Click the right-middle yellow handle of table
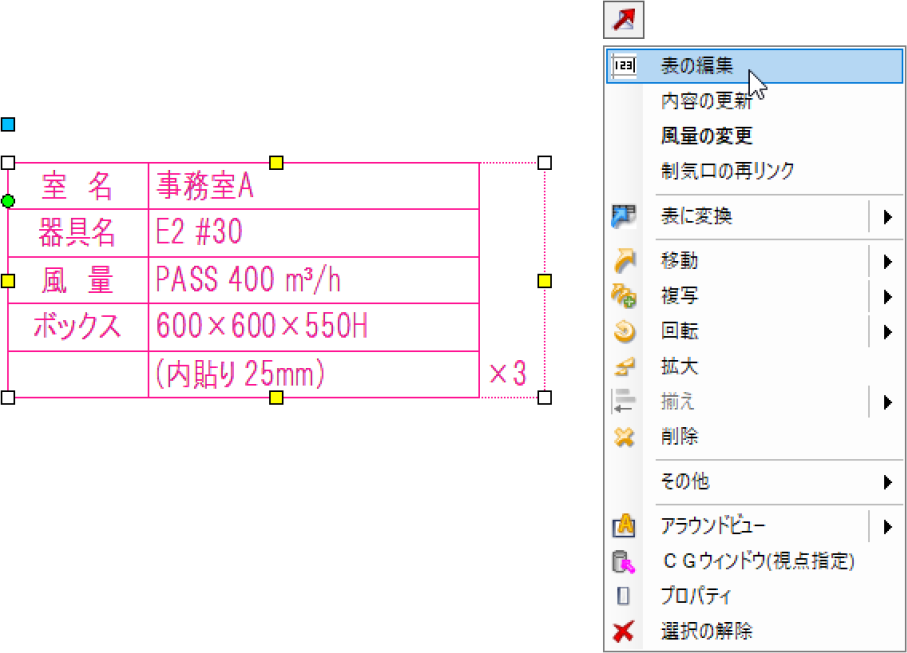907x653 pixels. (544, 281)
